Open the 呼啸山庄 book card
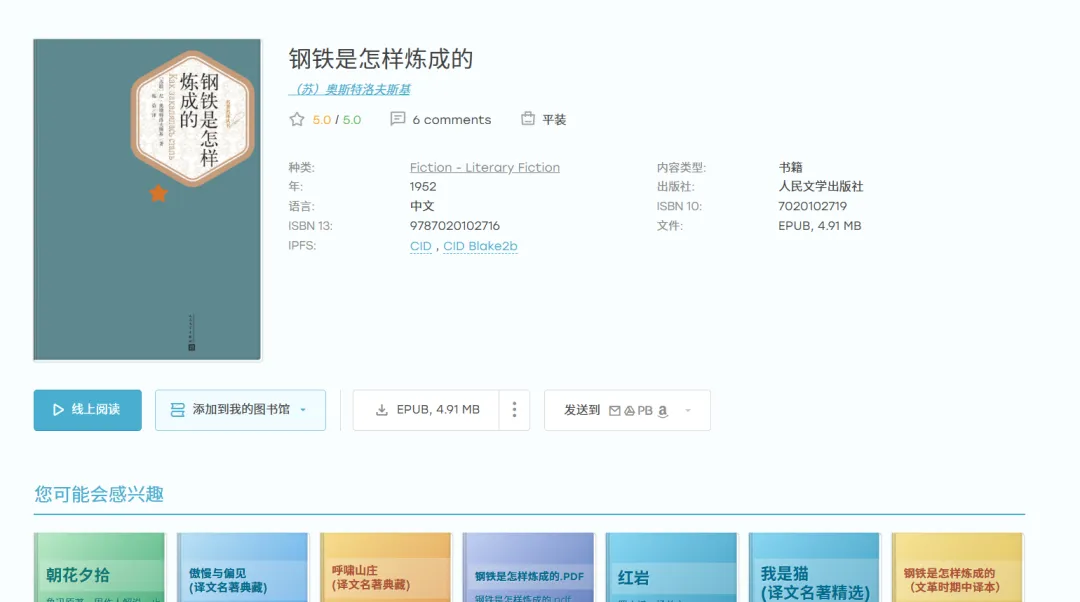 point(386,567)
